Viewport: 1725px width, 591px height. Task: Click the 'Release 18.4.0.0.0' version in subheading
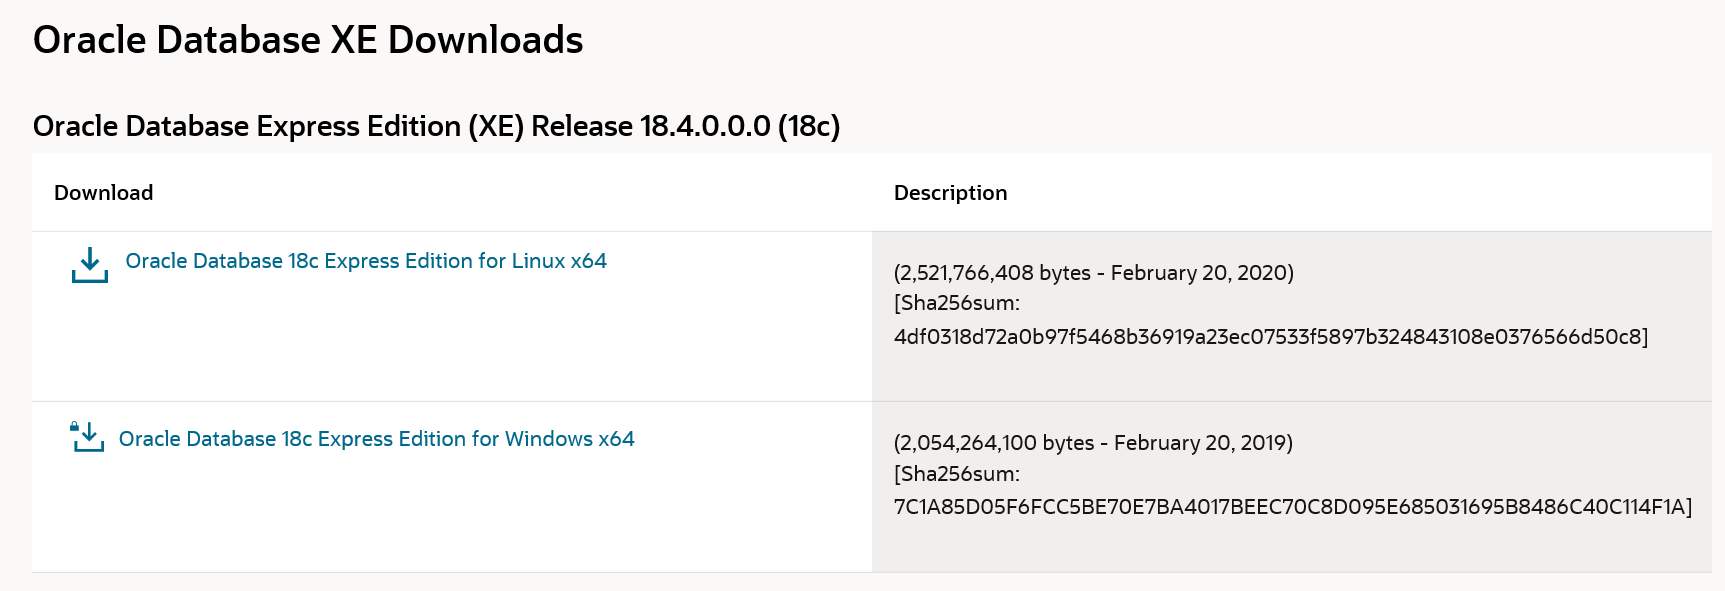pos(651,127)
